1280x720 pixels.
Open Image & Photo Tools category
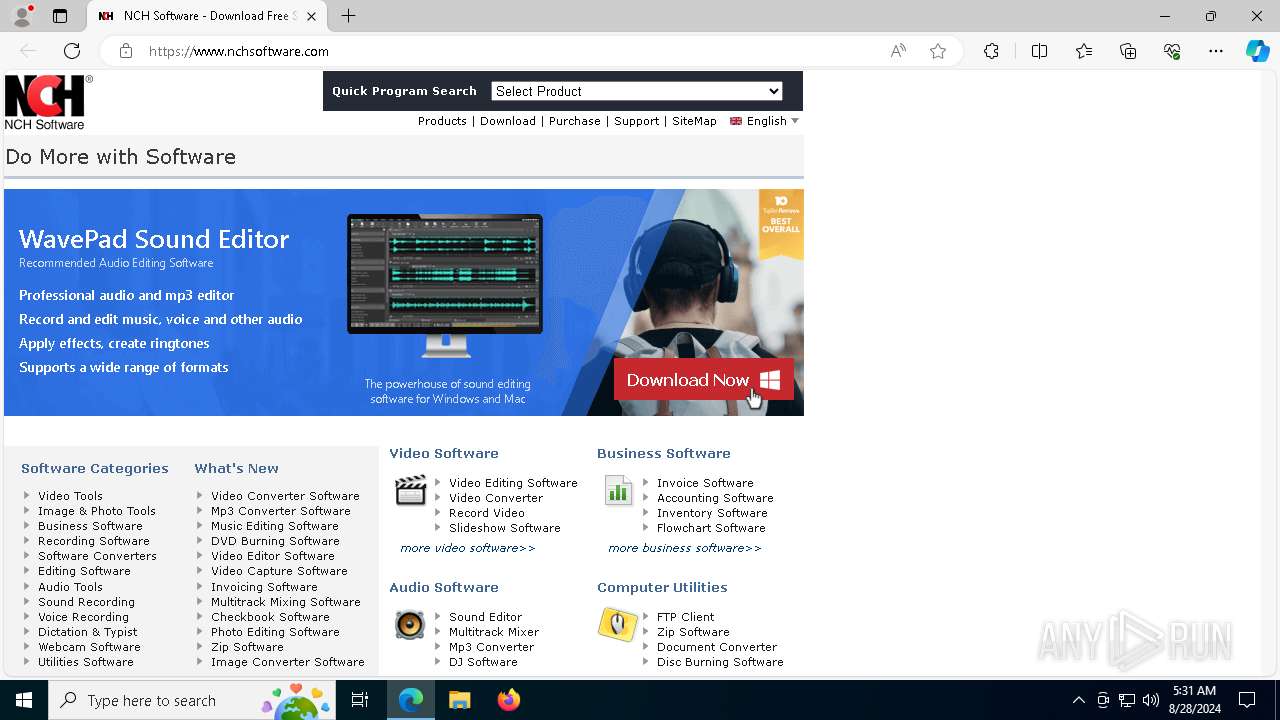point(97,511)
